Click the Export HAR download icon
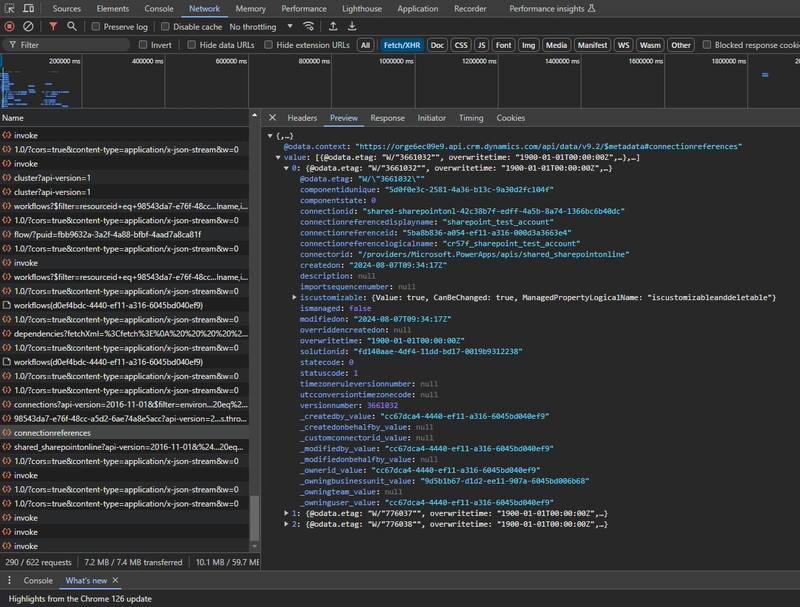Image resolution: width=800 pixels, height=607 pixels. pos(350,27)
